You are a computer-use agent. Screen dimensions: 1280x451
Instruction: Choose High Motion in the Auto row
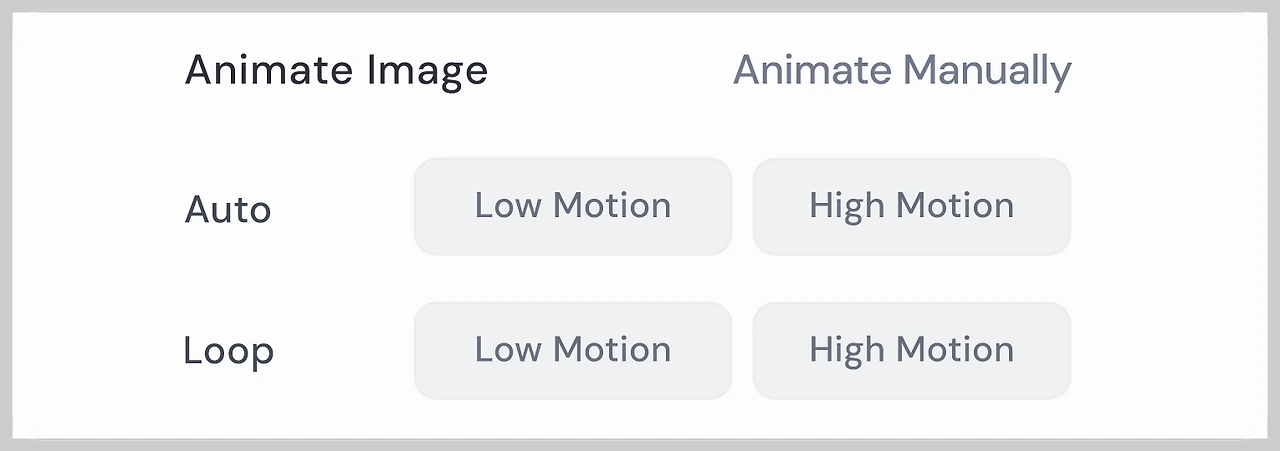(x=911, y=206)
